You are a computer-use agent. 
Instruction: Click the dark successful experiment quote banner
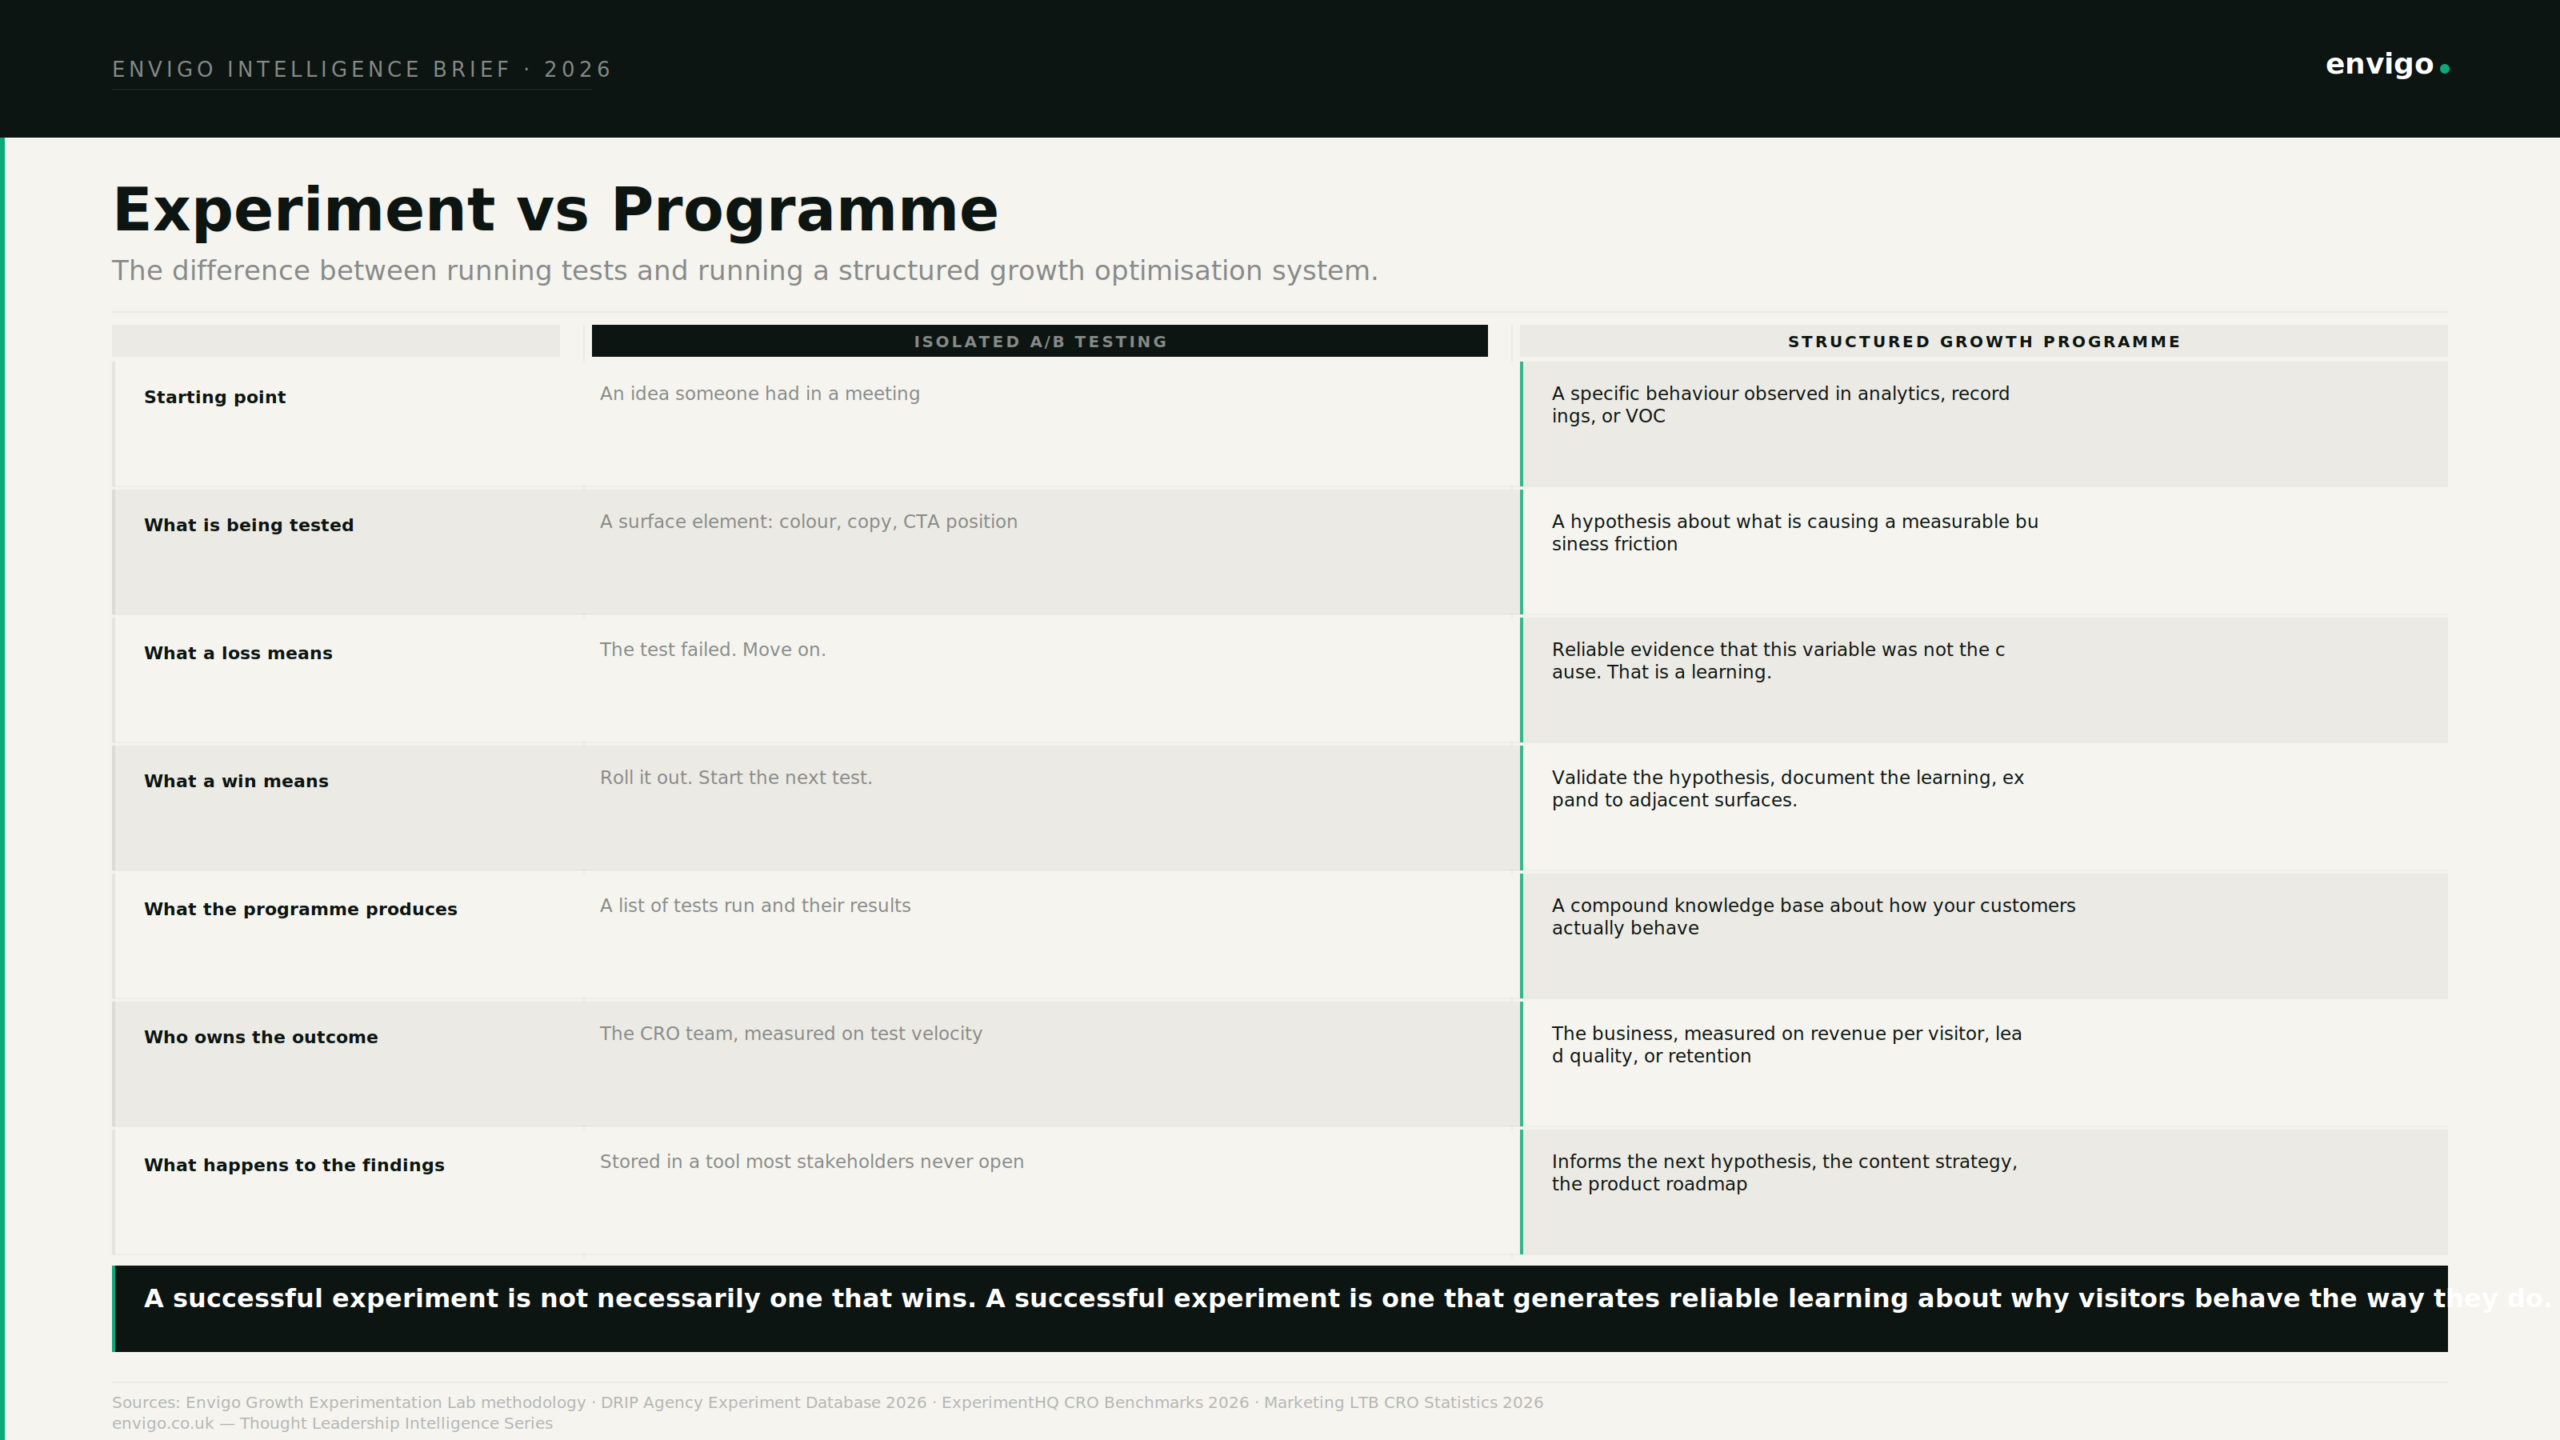pos(1280,1309)
